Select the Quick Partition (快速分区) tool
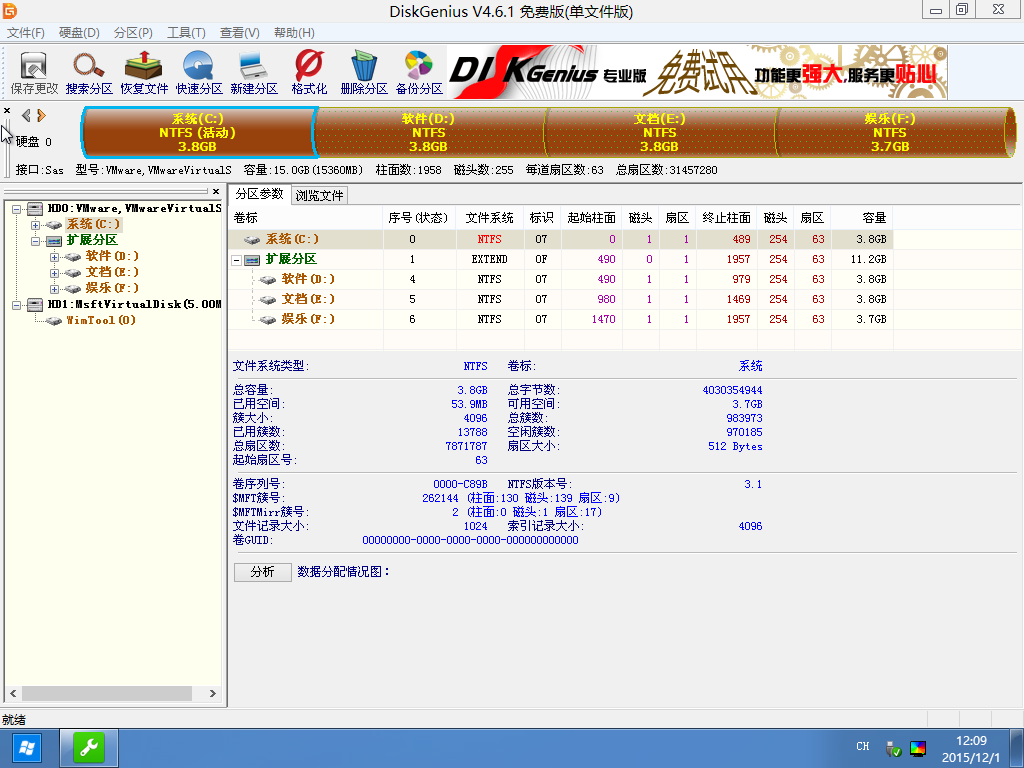Screen dimensions: 1024x768 tap(199, 72)
